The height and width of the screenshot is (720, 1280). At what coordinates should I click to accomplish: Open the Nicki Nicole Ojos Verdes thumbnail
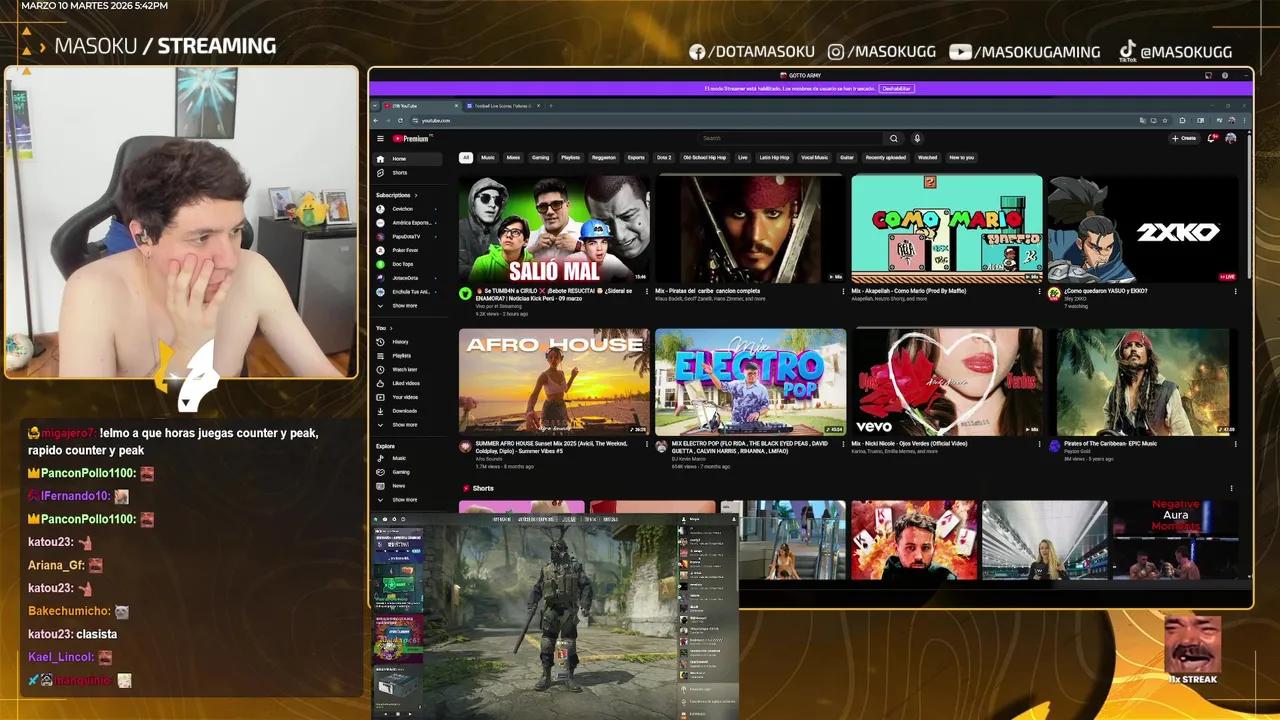pyautogui.click(x=946, y=382)
